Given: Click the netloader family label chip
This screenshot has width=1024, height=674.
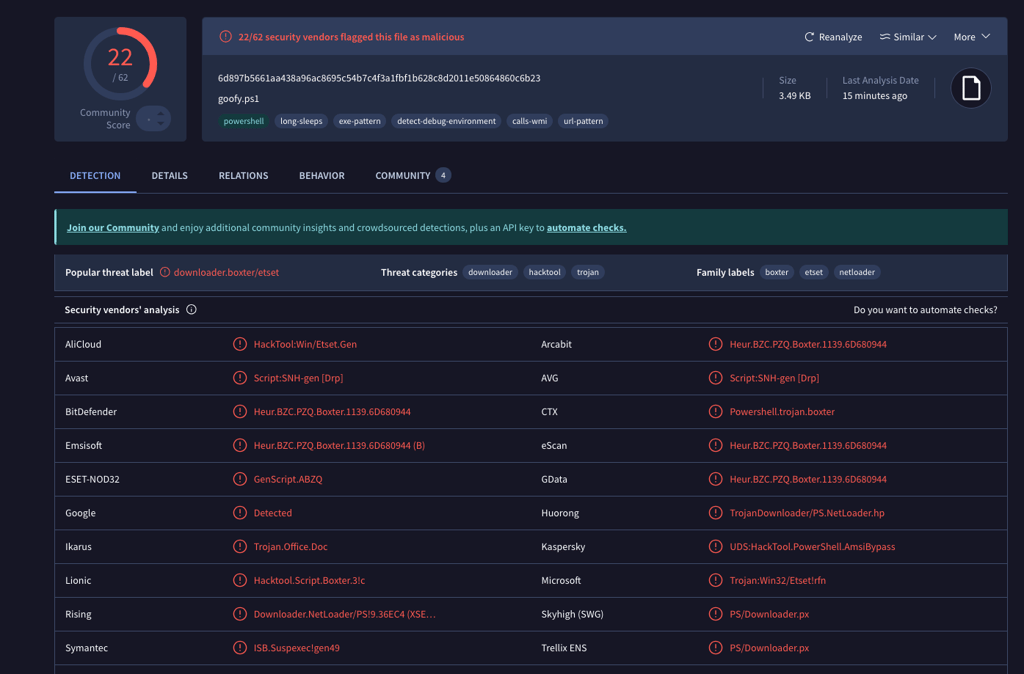Looking at the screenshot, I should [857, 272].
